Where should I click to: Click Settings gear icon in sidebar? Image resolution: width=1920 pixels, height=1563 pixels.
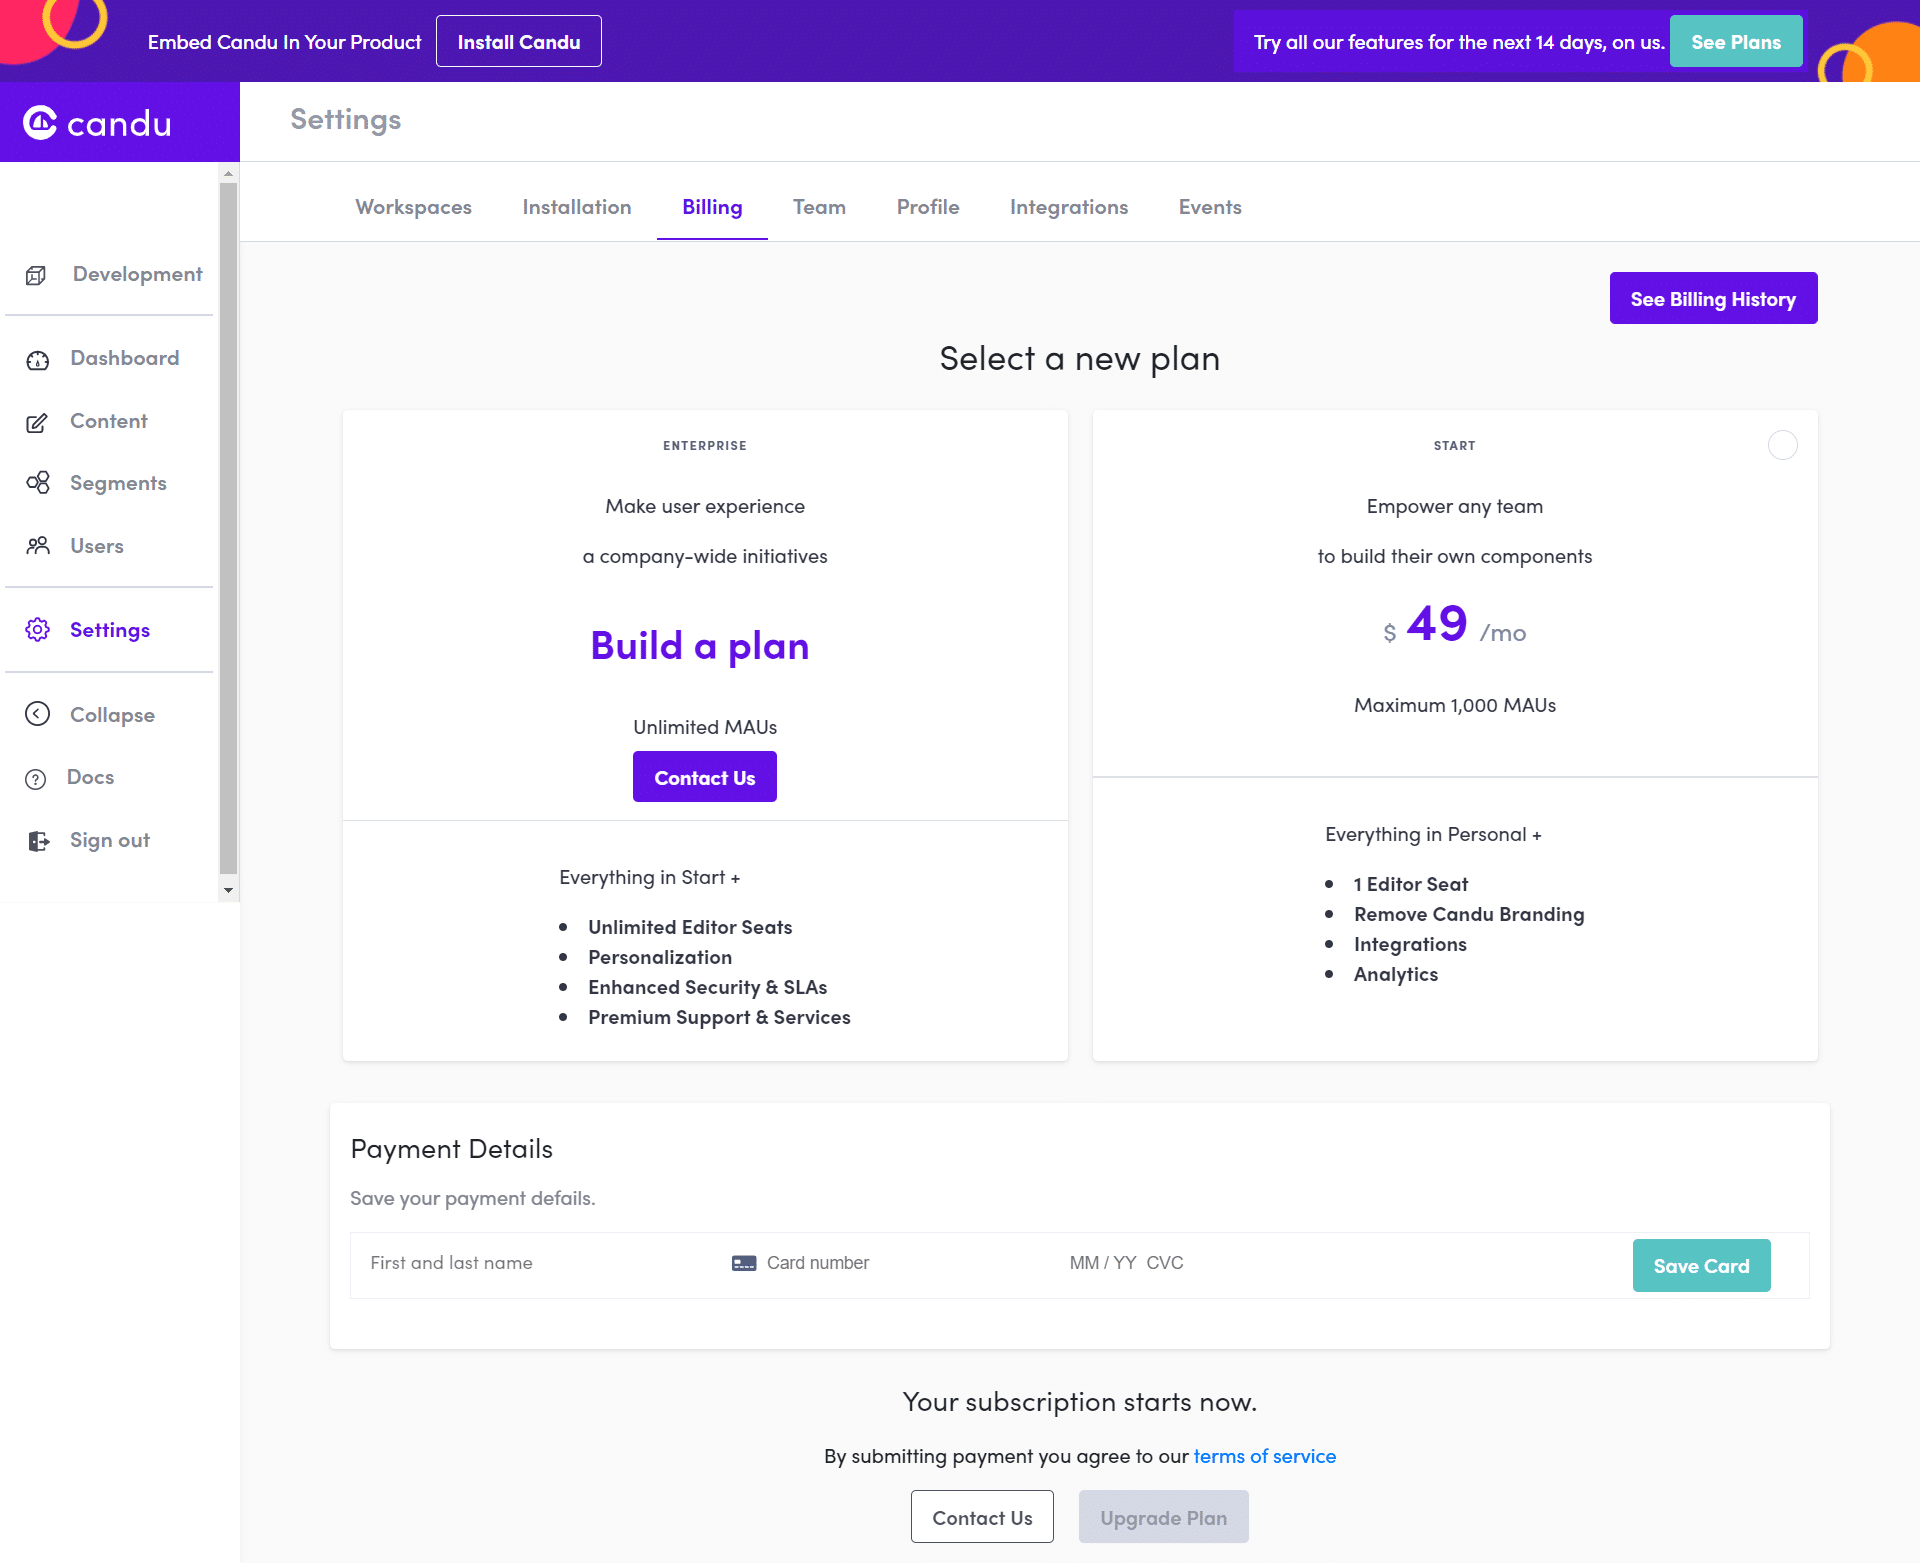coord(37,628)
